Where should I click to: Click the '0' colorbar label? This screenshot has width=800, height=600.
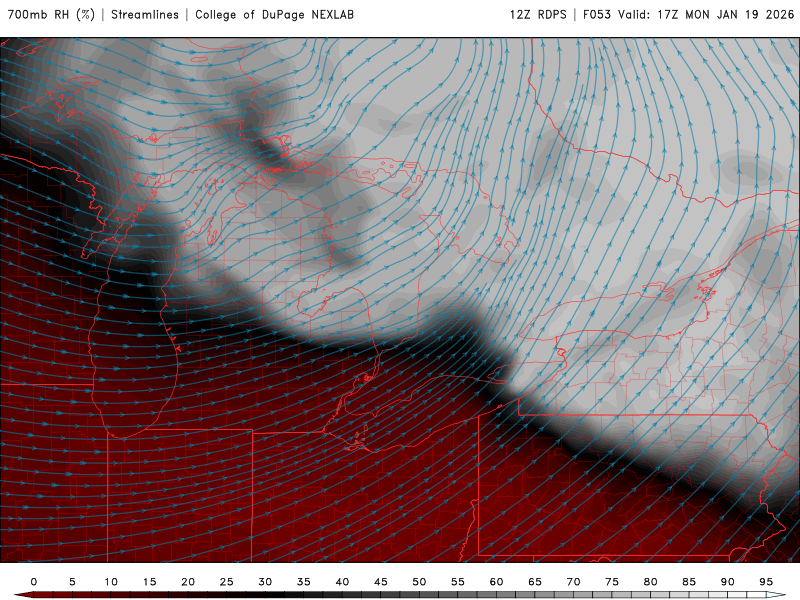click(x=34, y=582)
